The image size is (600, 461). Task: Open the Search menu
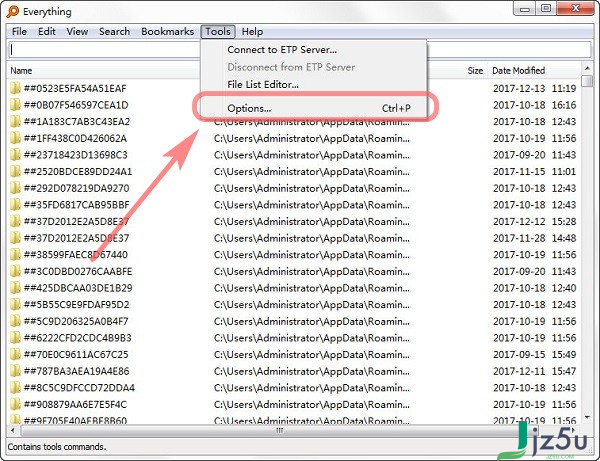(x=114, y=31)
